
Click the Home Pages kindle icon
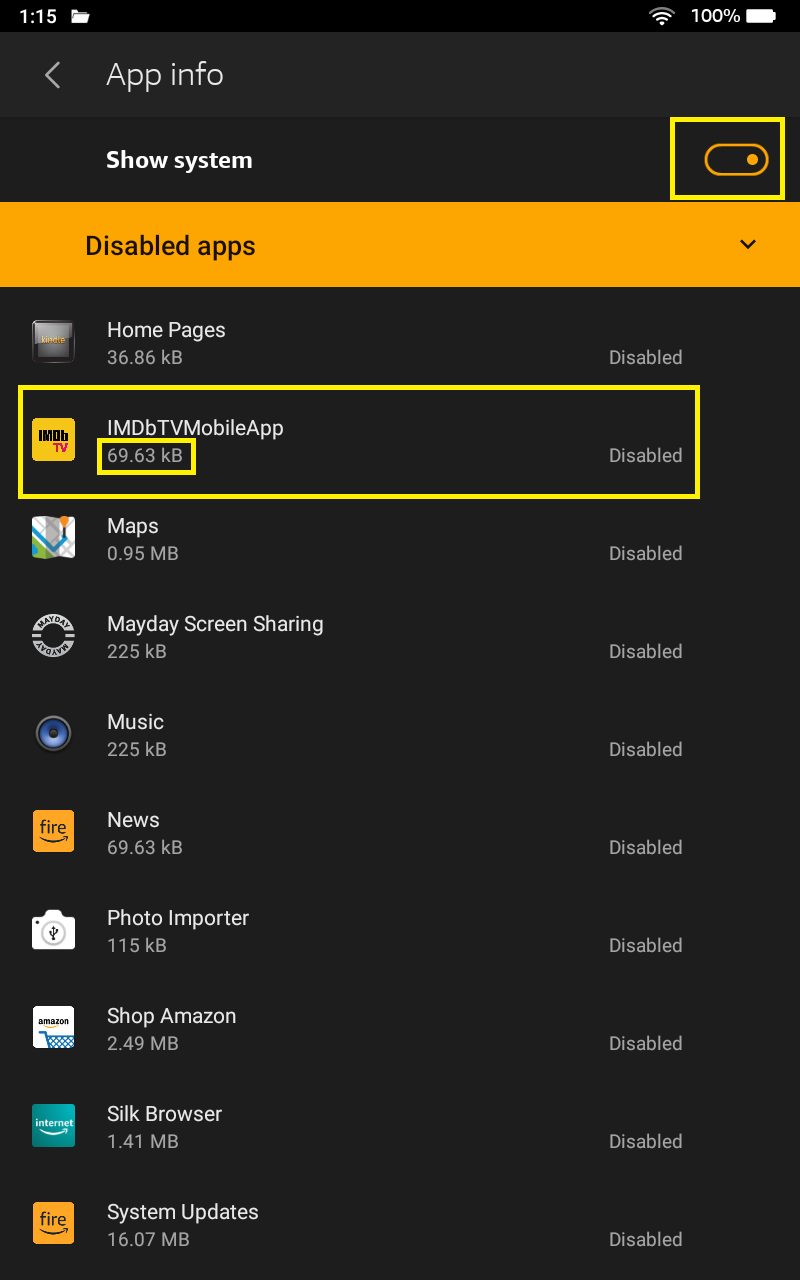click(x=53, y=341)
